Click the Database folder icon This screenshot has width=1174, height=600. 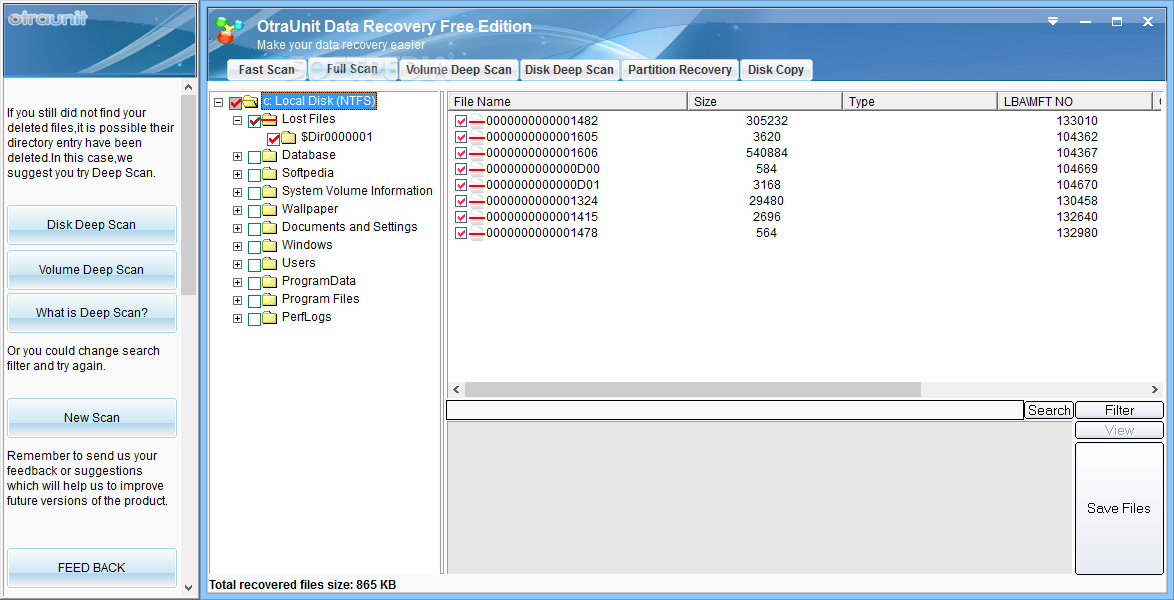(270, 155)
